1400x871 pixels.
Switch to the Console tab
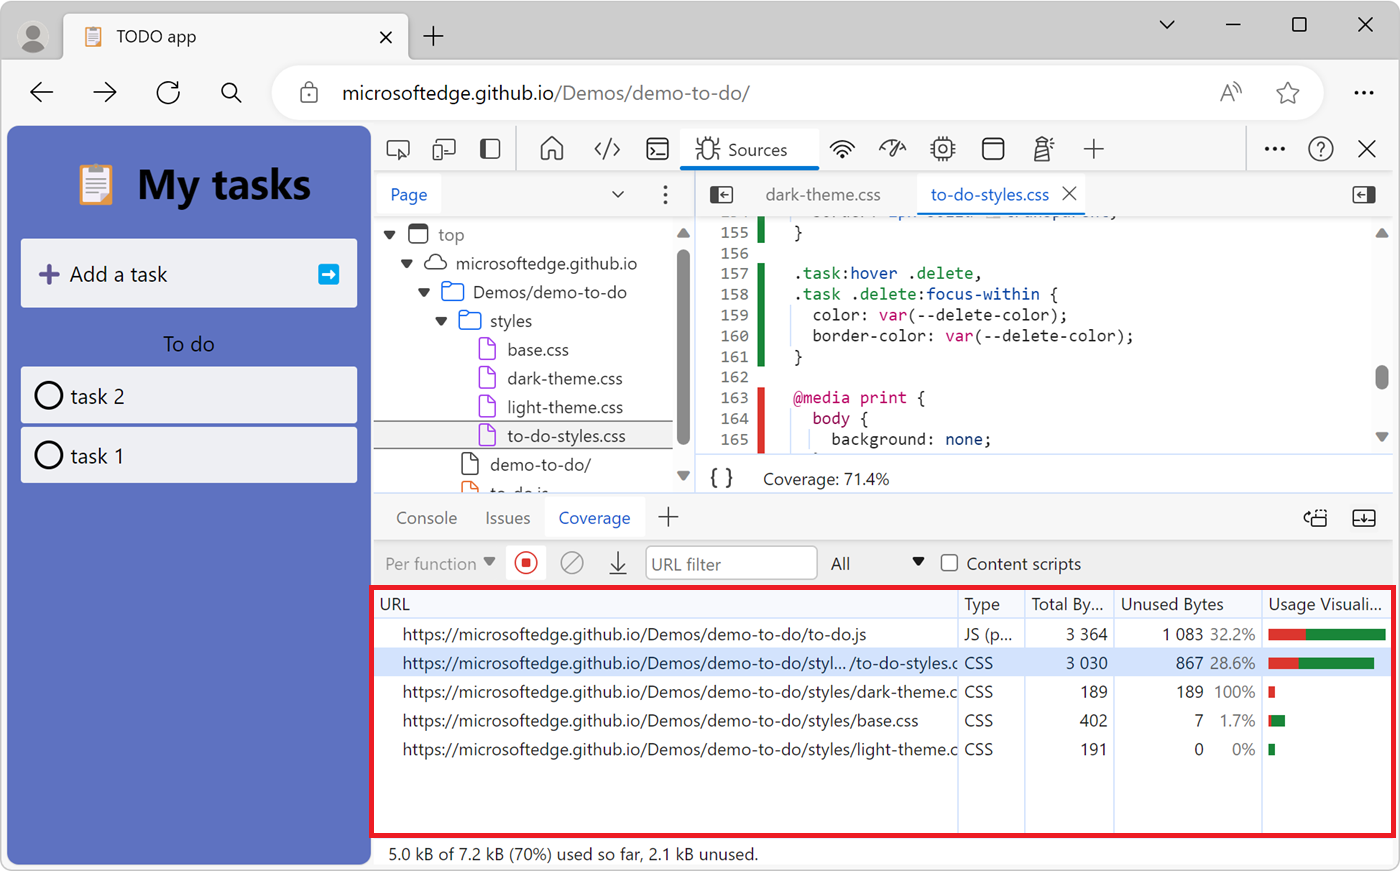pos(426,517)
